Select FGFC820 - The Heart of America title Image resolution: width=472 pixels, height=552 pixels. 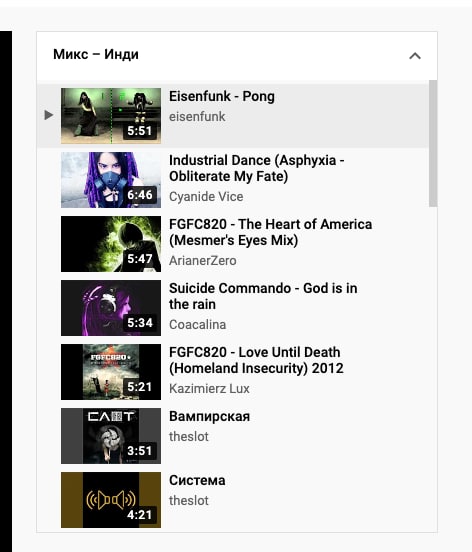click(x=270, y=232)
